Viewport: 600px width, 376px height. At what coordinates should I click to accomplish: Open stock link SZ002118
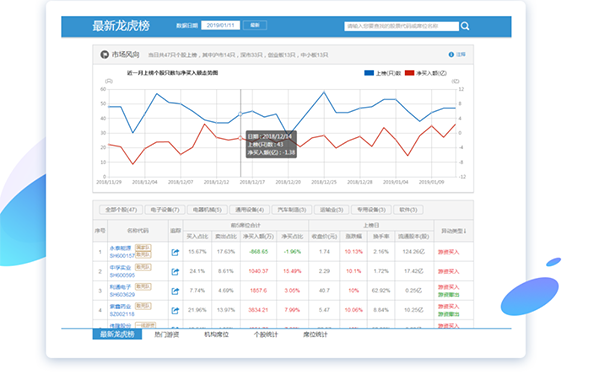tap(122, 314)
